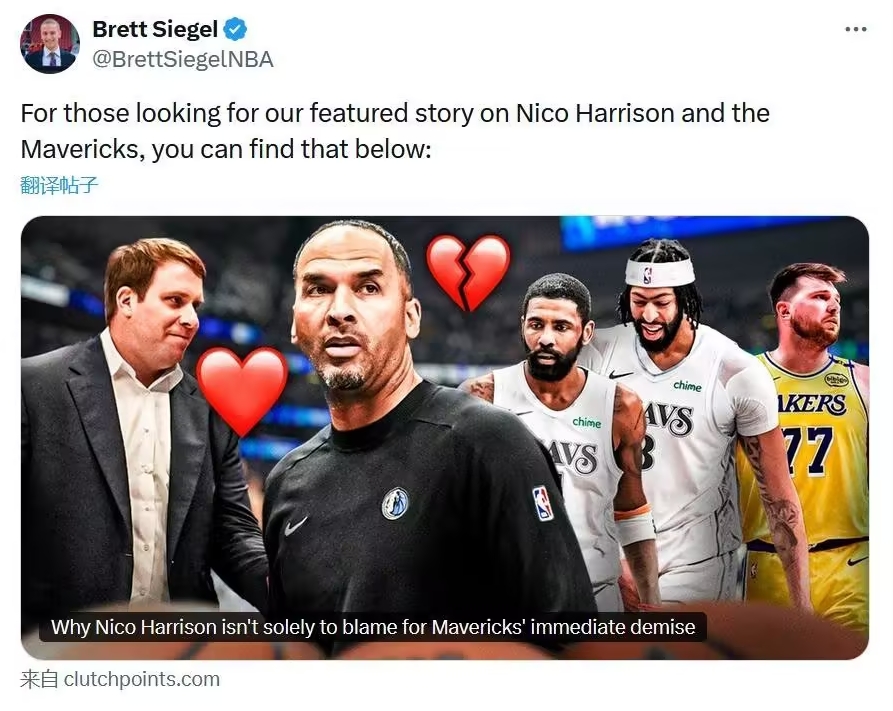Click the blue verified badge
Viewport: 893px width, 711px height.
tap(237, 29)
